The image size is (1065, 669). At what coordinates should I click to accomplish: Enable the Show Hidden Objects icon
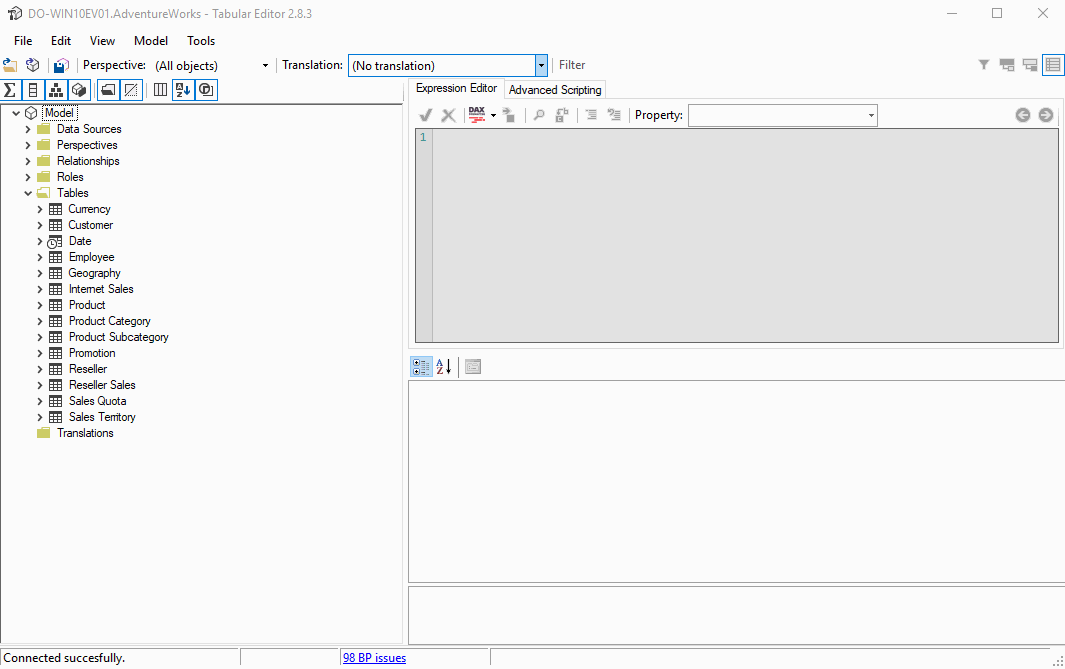tap(131, 89)
